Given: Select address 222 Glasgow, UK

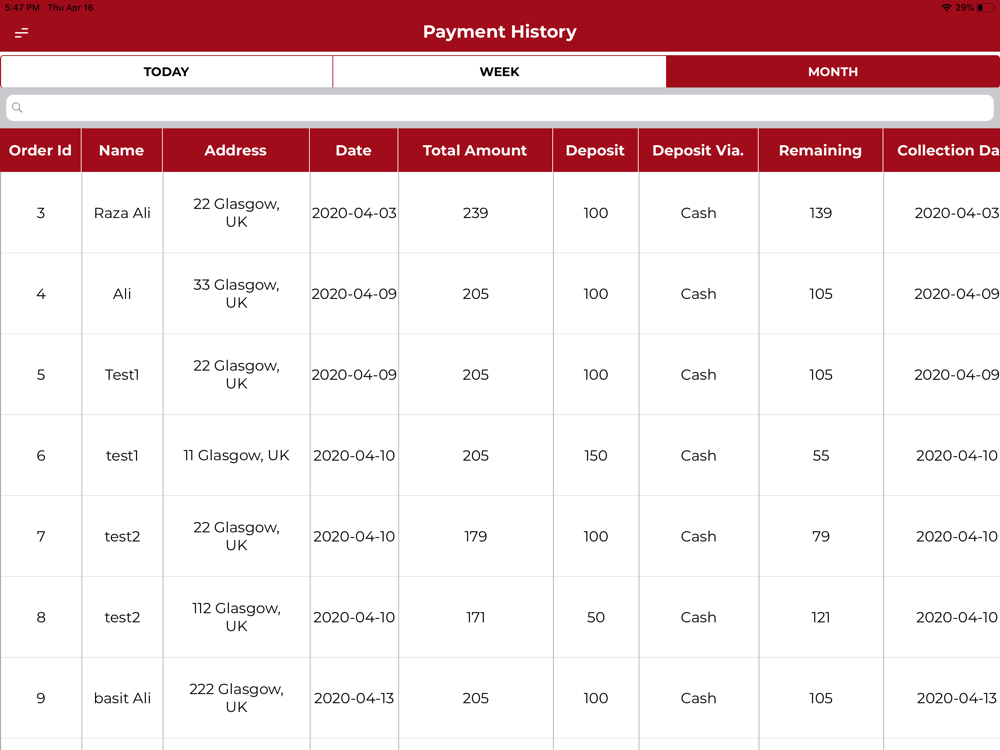Looking at the screenshot, I should click(x=236, y=698).
